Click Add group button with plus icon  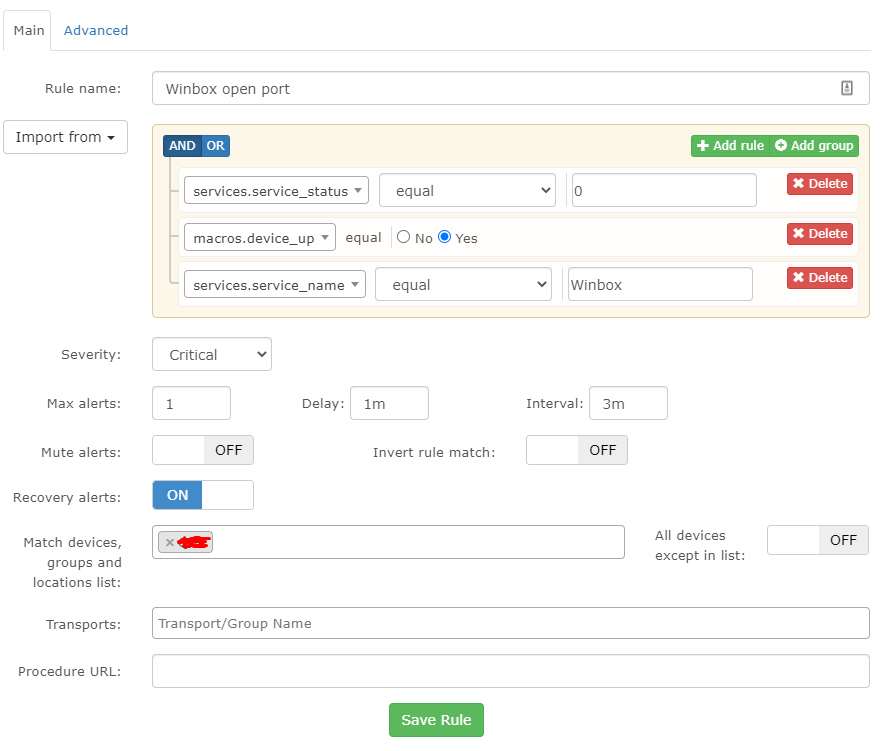(814, 146)
